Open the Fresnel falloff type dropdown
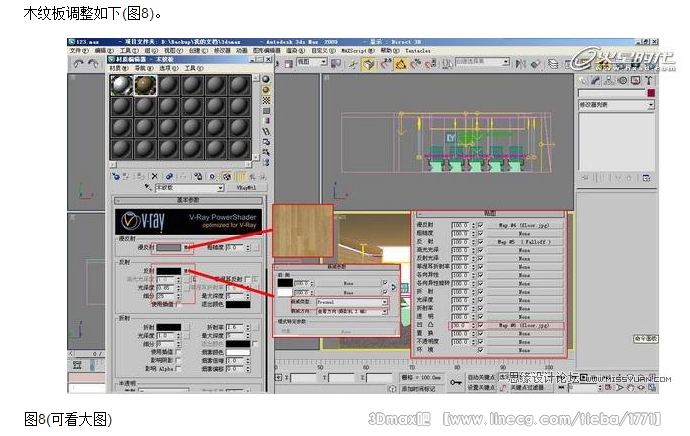Screen dimensions: 690x436 point(385,302)
